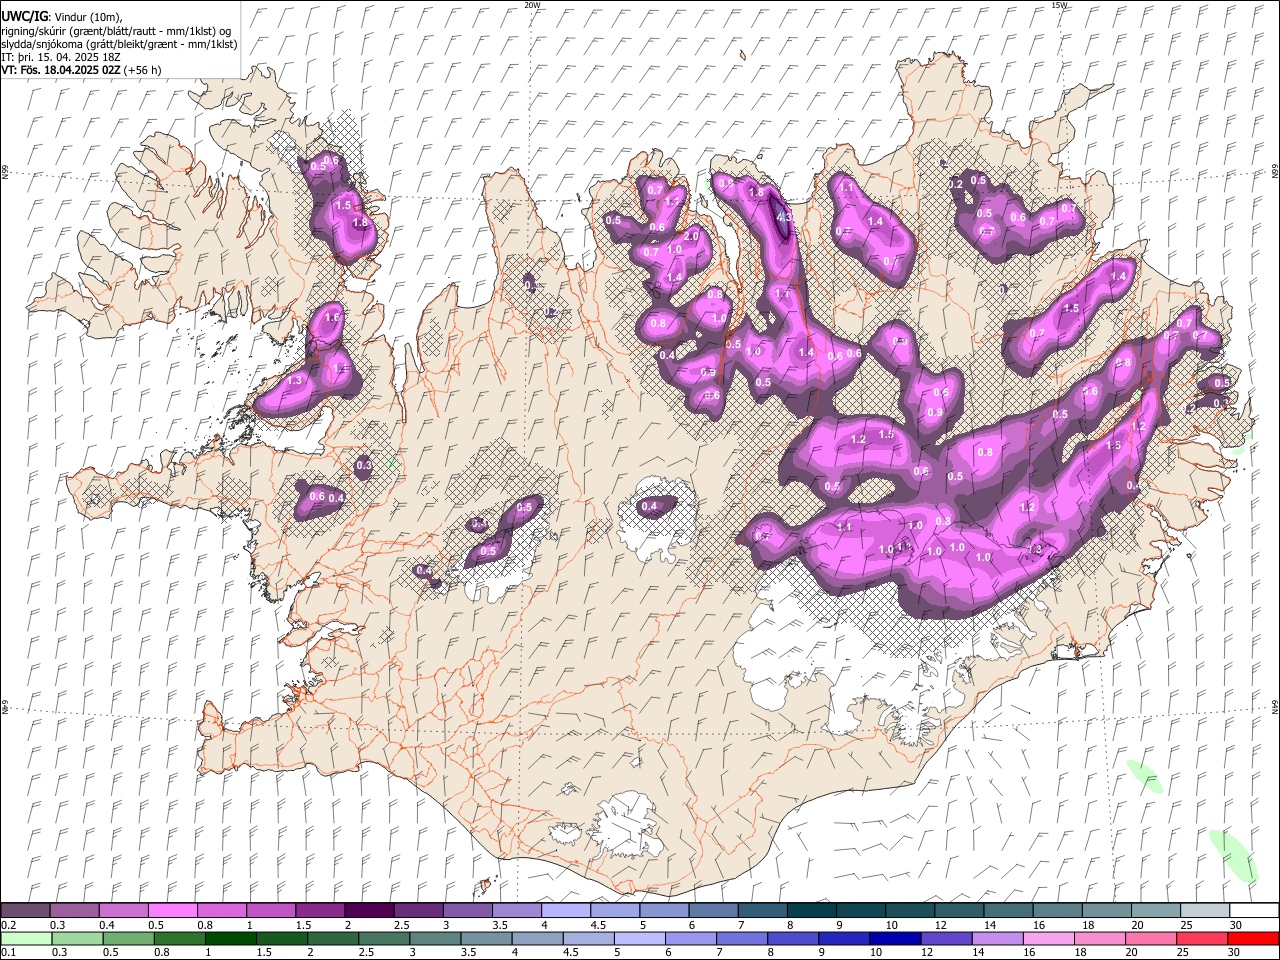
Task: Pick the light lavender upper swatch at 4
Action: 566,911
